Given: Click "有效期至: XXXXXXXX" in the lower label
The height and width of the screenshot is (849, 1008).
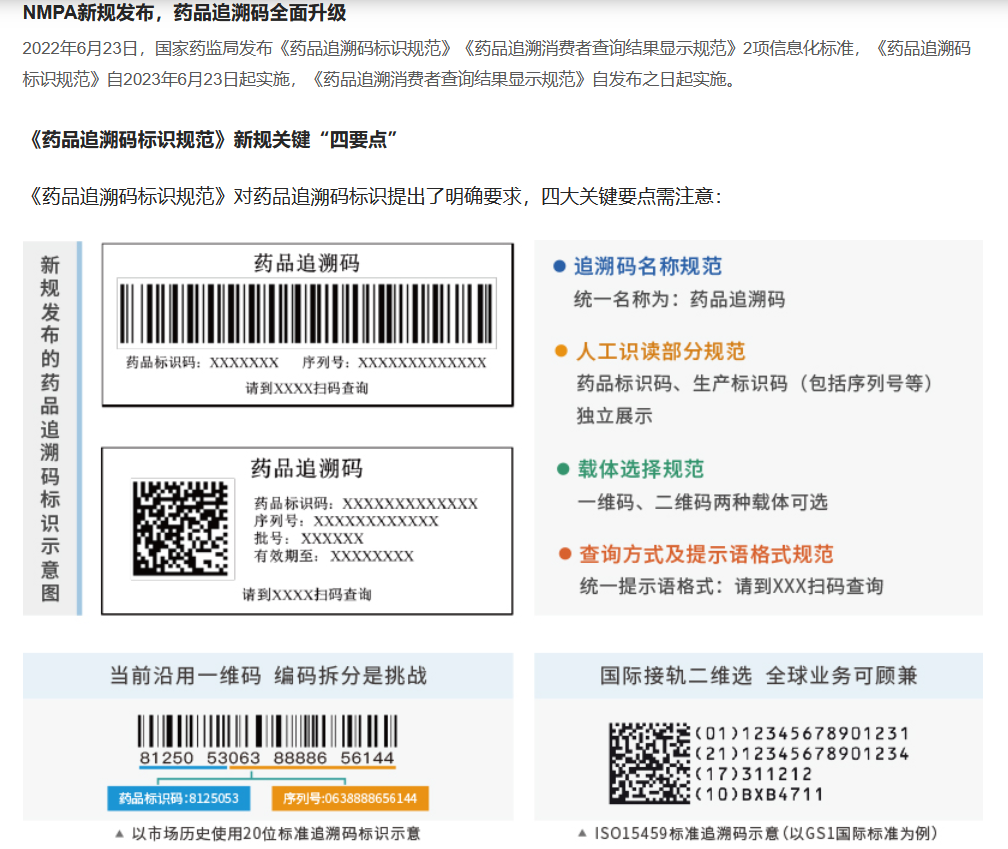Looking at the screenshot, I should [334, 556].
